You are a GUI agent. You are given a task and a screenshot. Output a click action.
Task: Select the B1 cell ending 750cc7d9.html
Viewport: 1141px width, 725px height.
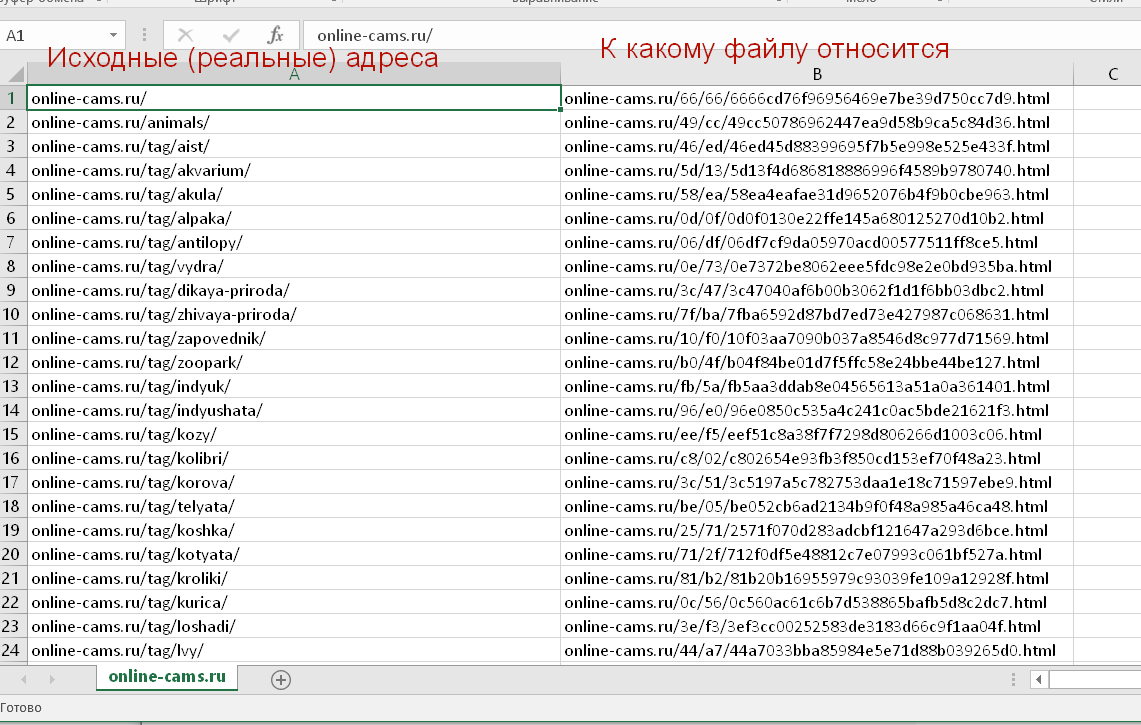[x=816, y=99]
